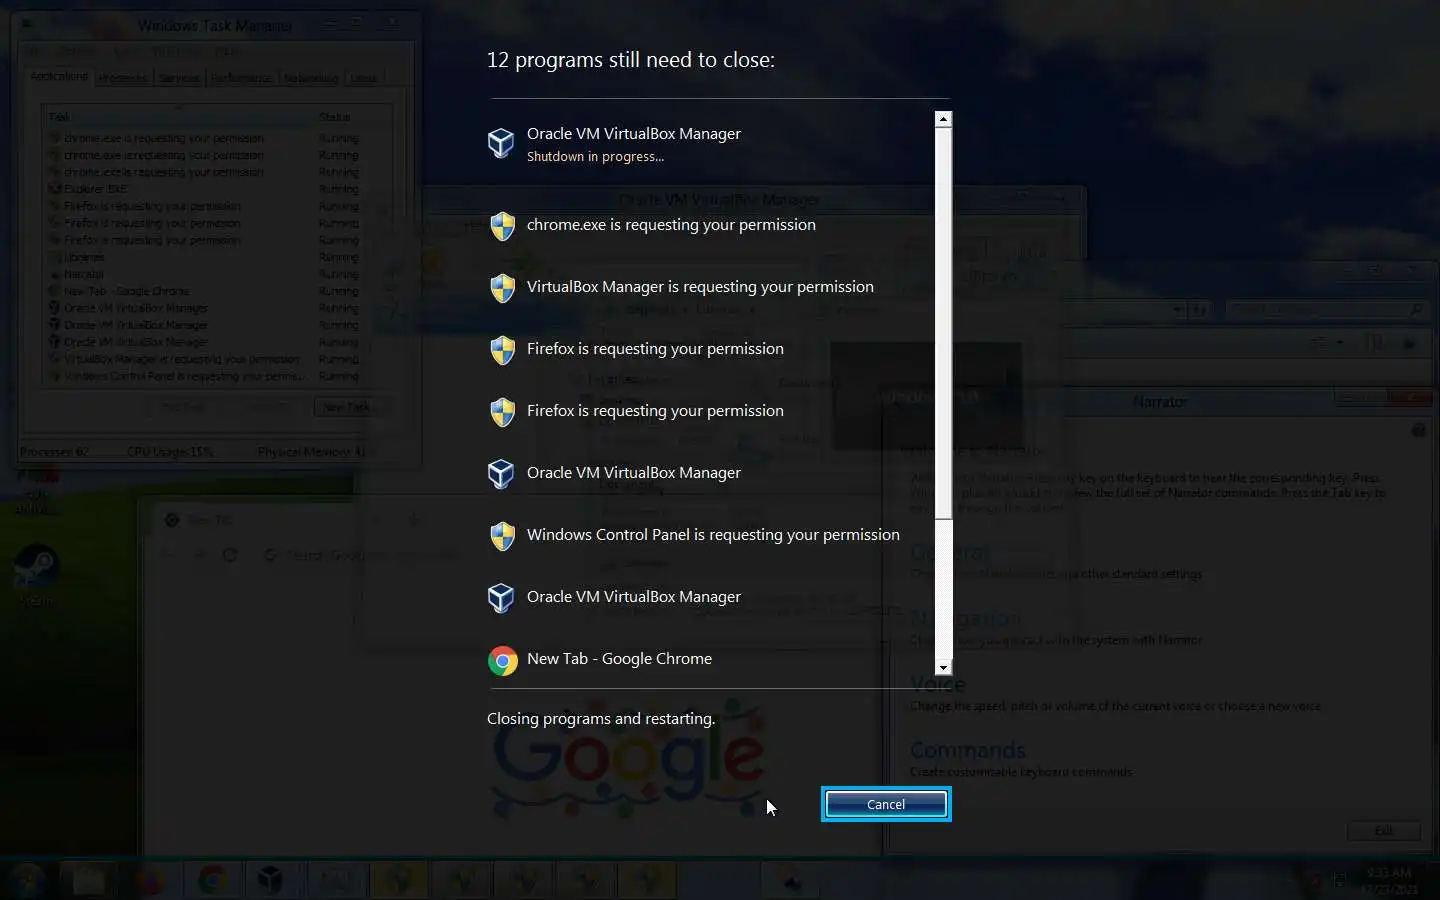Screen dimensions: 1440x900
Task: Click Exit button in Narrator window
Action: click(1384, 831)
